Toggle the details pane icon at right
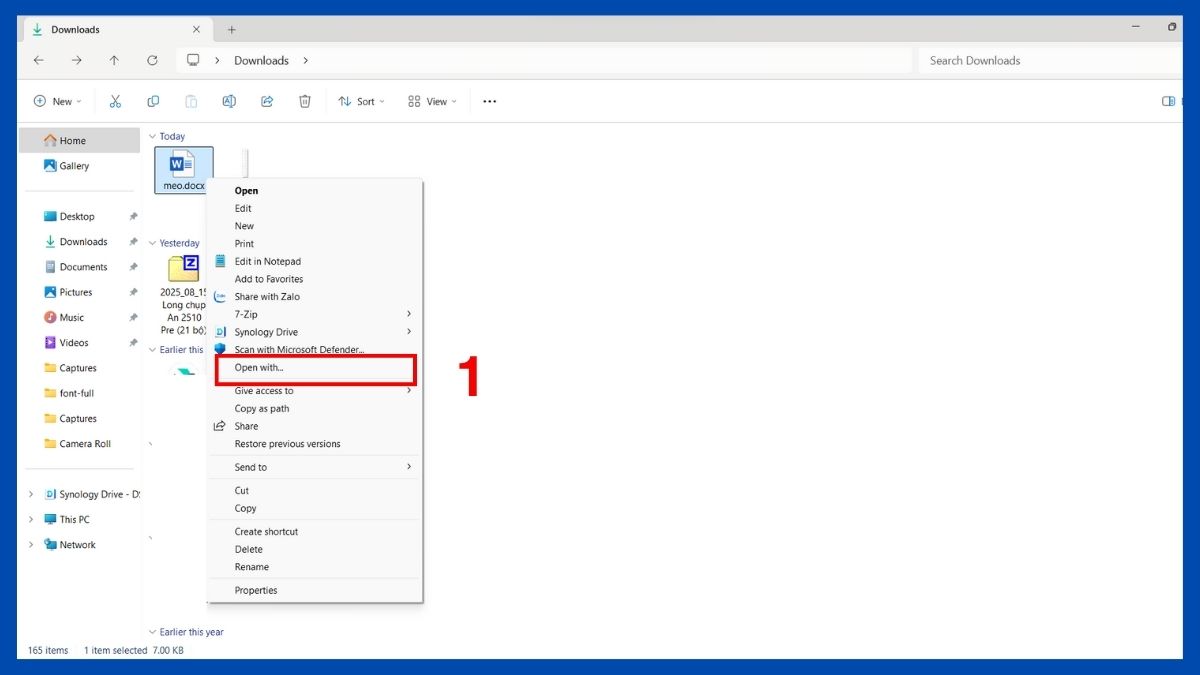 1168,101
